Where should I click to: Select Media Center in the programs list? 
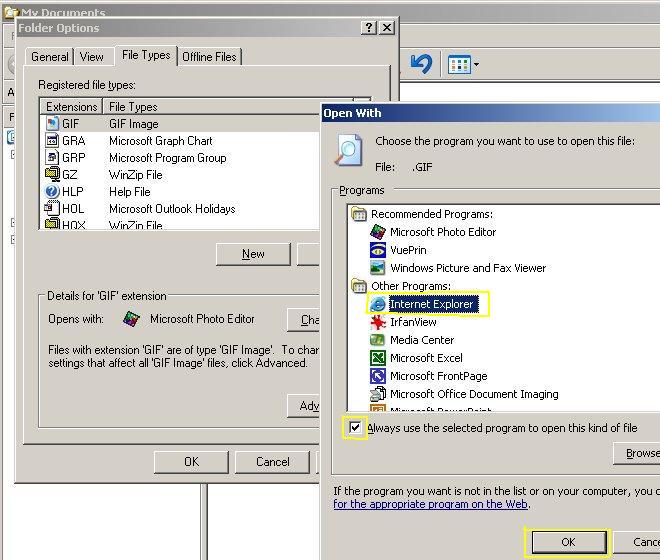tap(422, 340)
